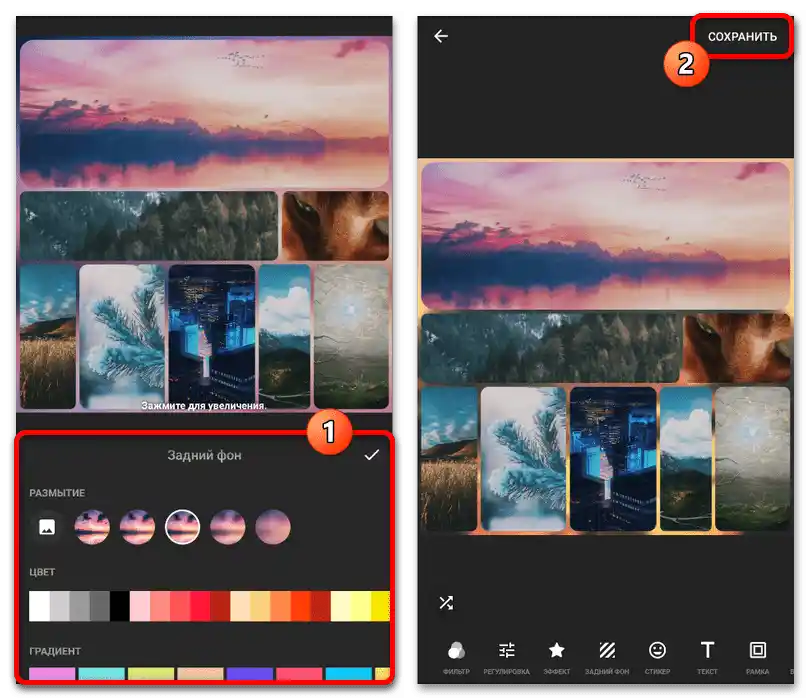Click the Зажмите для увеличения hint
The image size is (810, 700).
coord(204,406)
